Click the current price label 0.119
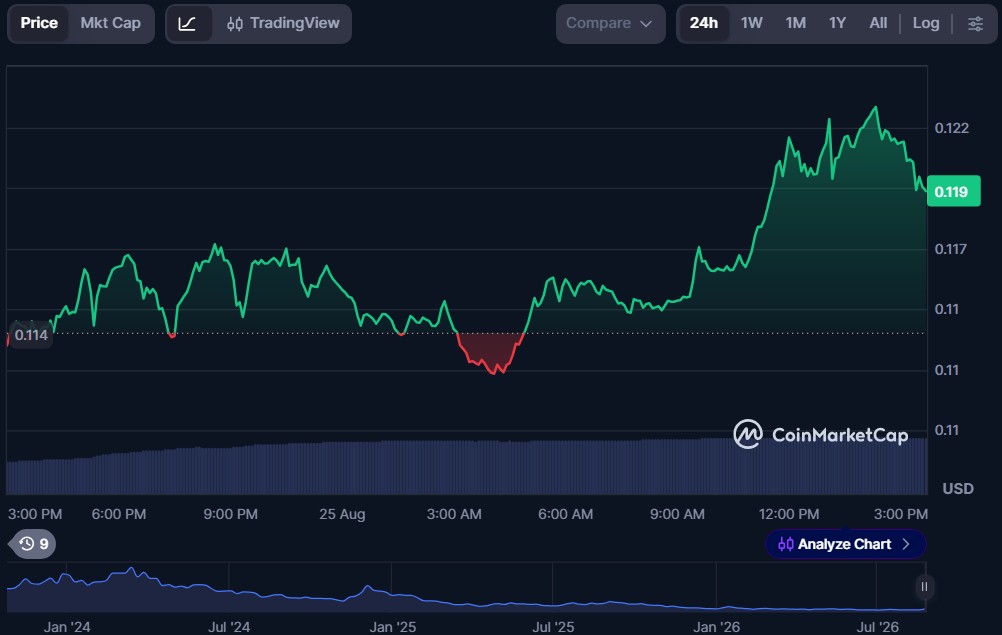 coord(953,191)
